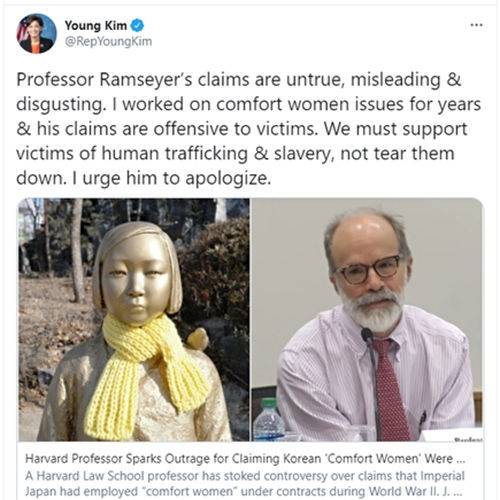Click the professor's red patterned tie
500x500 pixels.
391,388
